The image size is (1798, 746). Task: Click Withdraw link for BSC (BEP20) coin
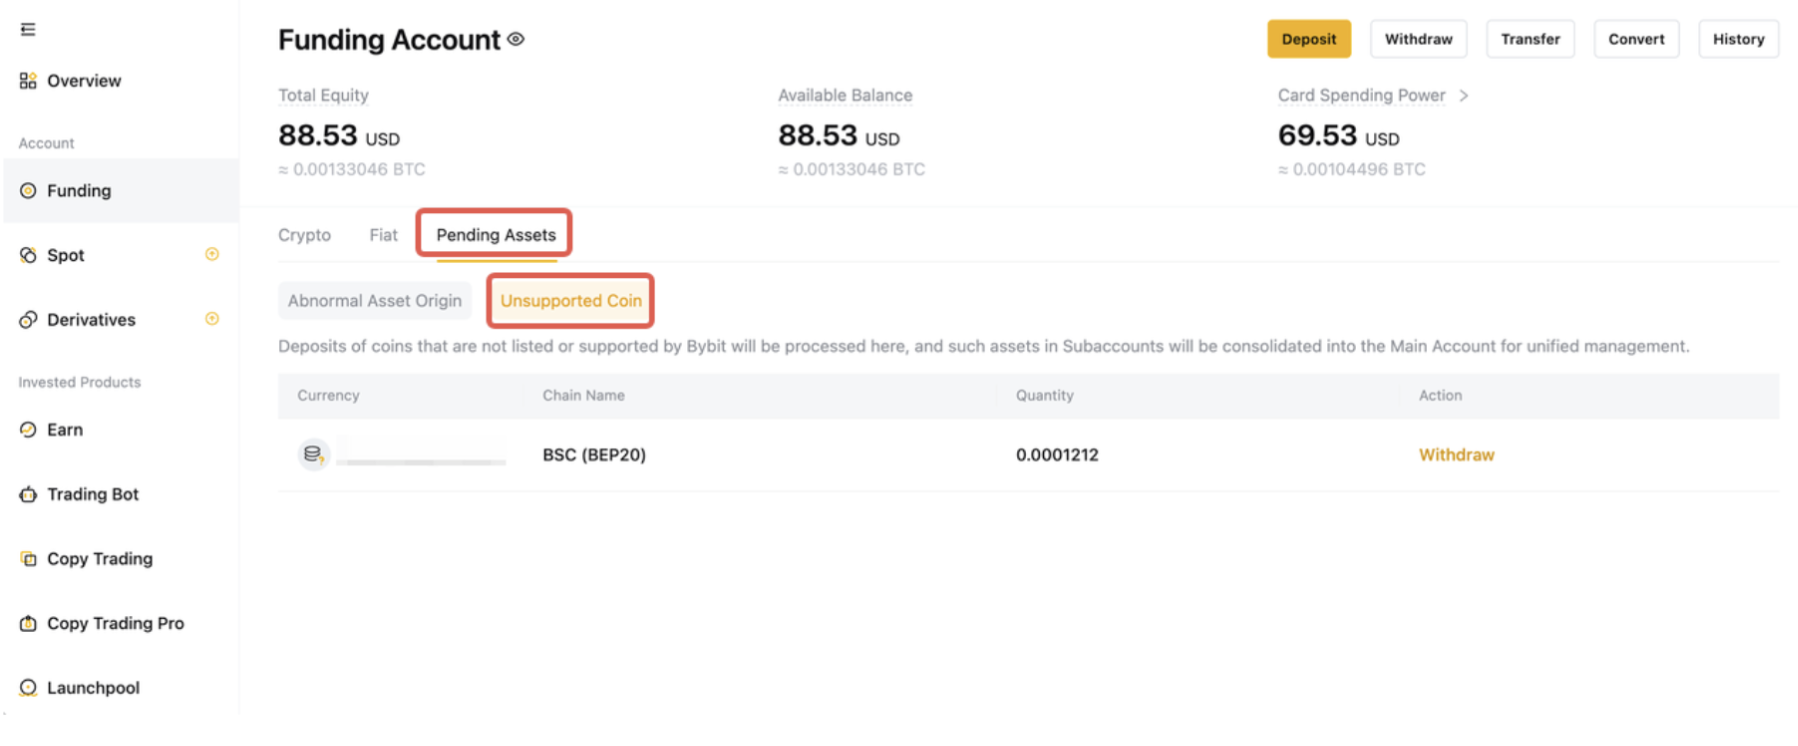(1456, 455)
